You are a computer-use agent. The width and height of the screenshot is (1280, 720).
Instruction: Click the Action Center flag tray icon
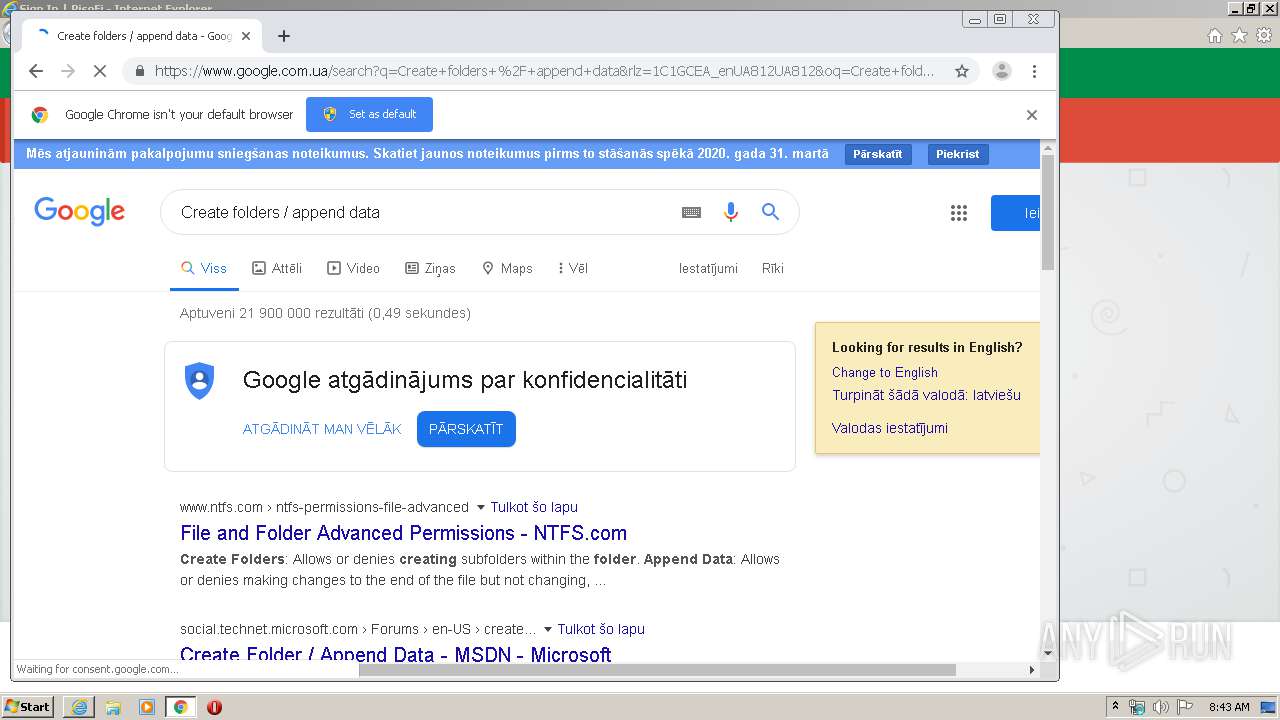pyautogui.click(x=1184, y=707)
